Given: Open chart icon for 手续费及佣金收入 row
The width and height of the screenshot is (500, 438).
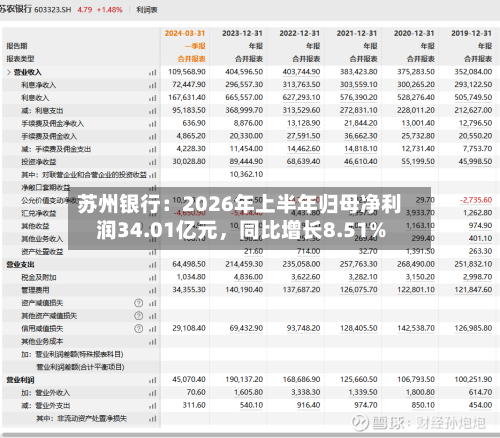Looking at the screenshot, I should [x=152, y=137].
